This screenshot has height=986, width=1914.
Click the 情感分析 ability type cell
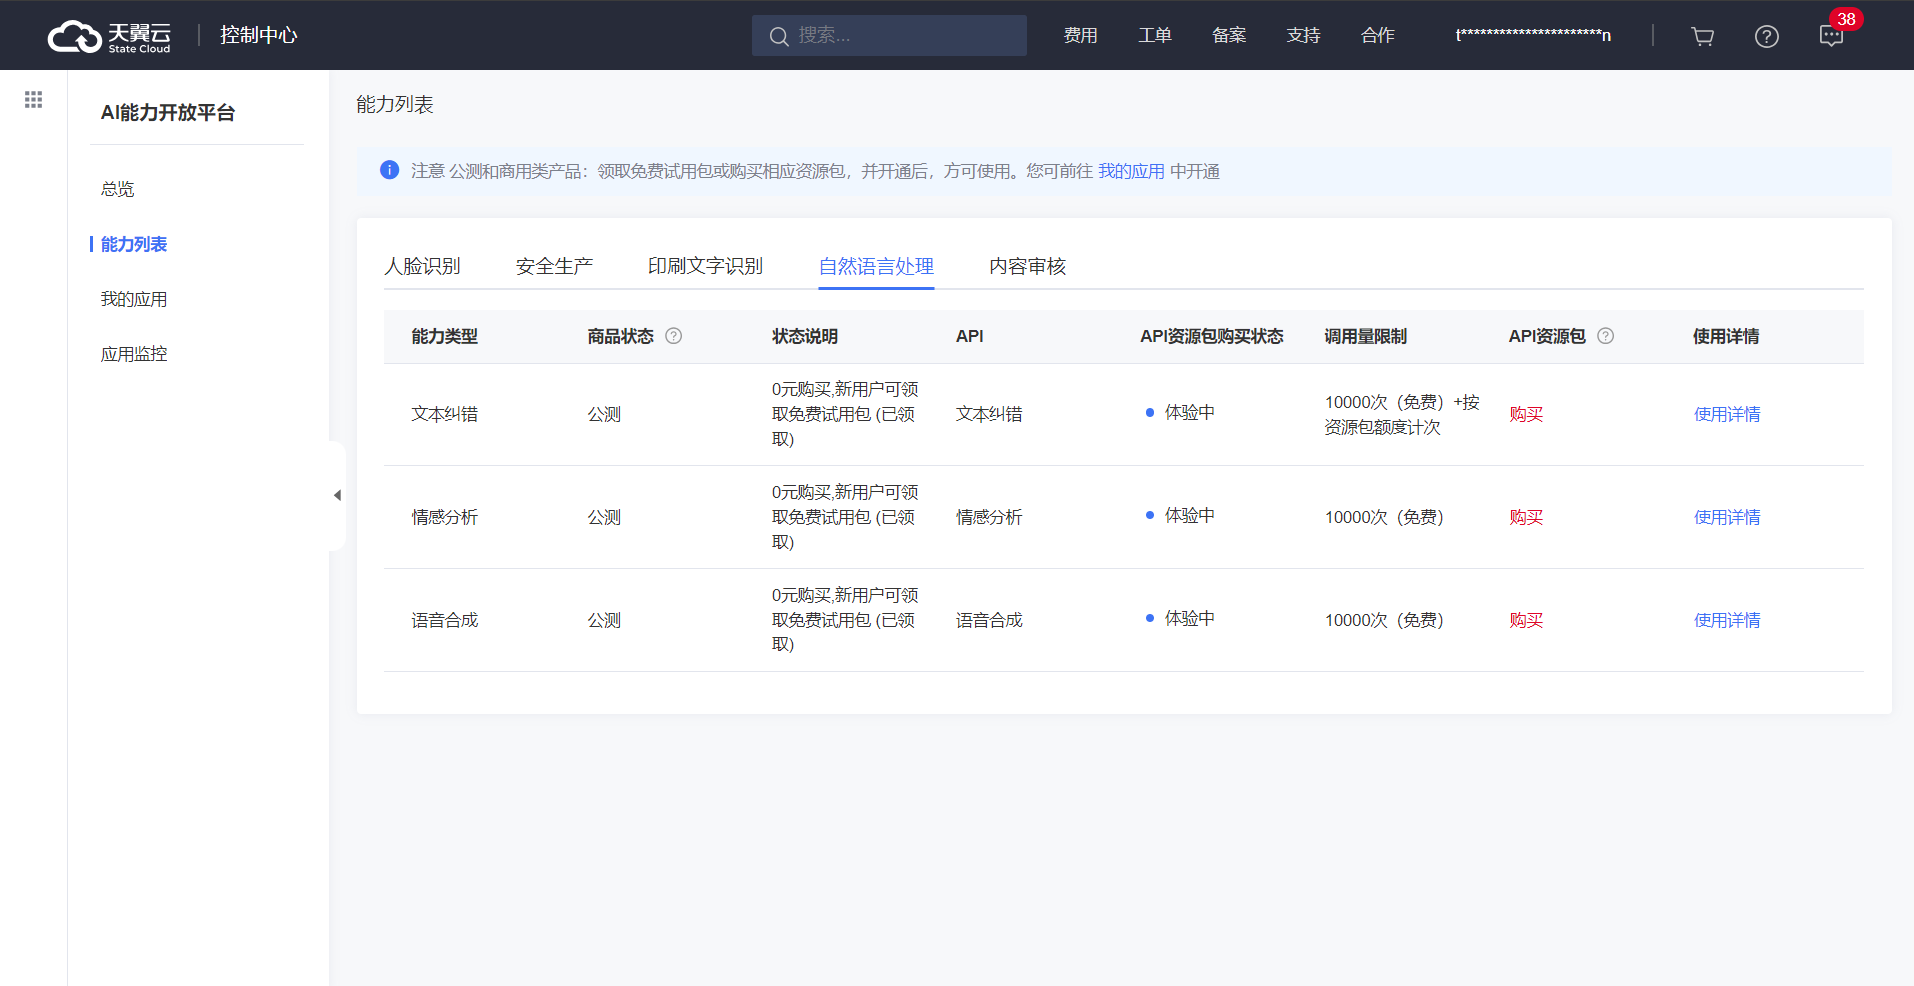(x=445, y=517)
